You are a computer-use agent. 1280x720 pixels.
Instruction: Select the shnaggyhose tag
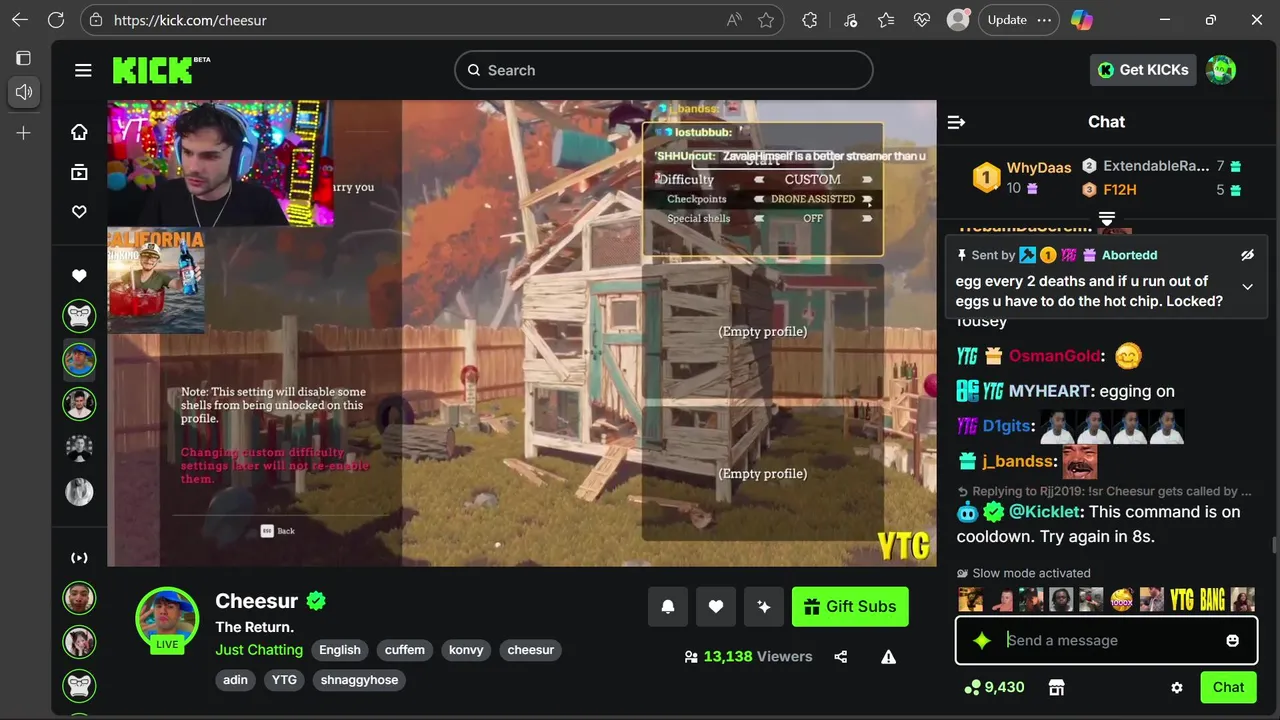pos(360,680)
